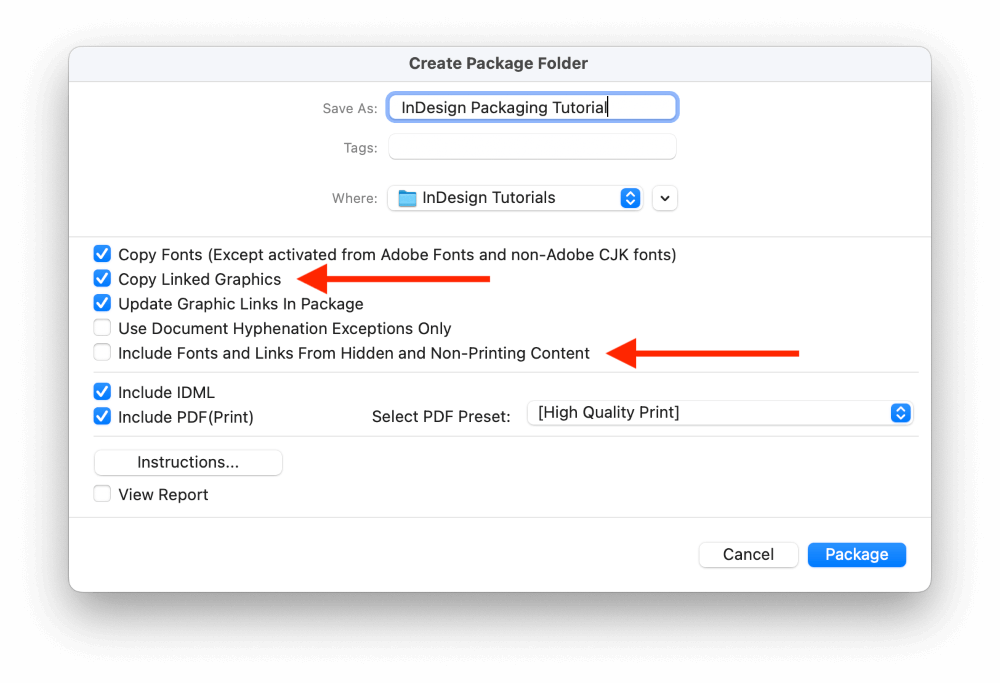Enable the View Report checkbox
The height and width of the screenshot is (683, 1000).
point(102,494)
